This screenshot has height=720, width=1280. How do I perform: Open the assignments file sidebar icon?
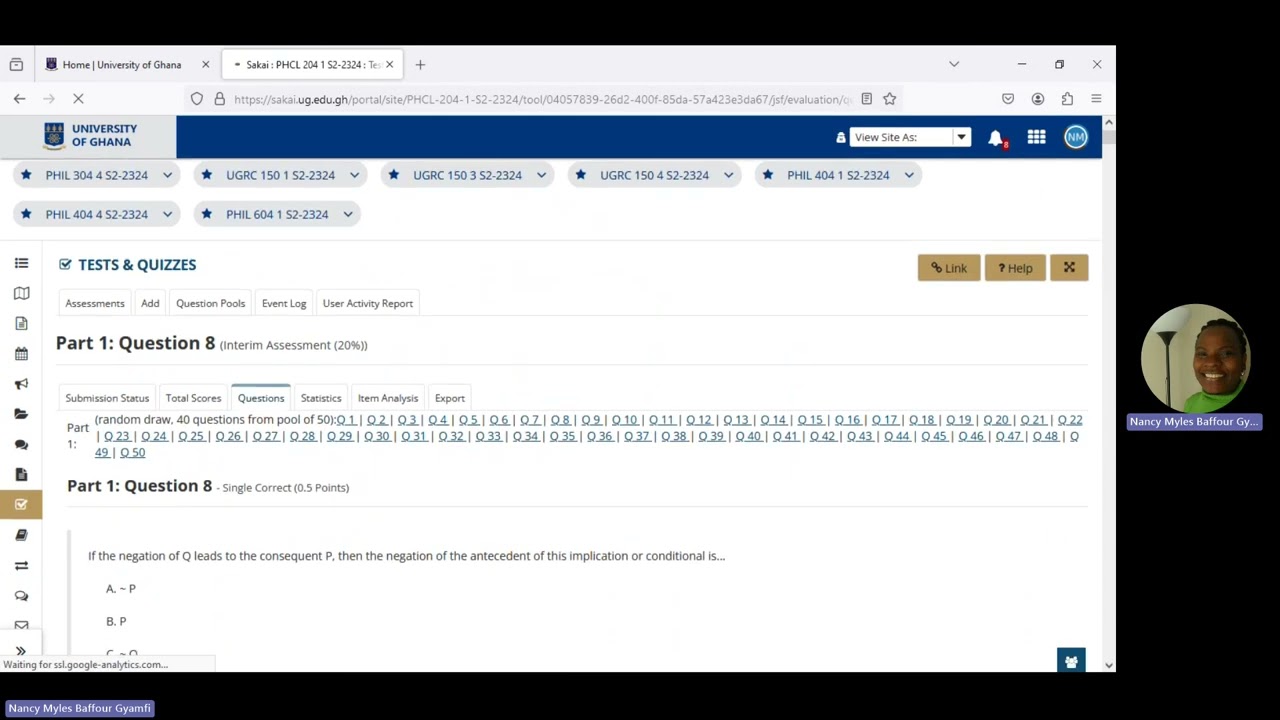click(21, 474)
